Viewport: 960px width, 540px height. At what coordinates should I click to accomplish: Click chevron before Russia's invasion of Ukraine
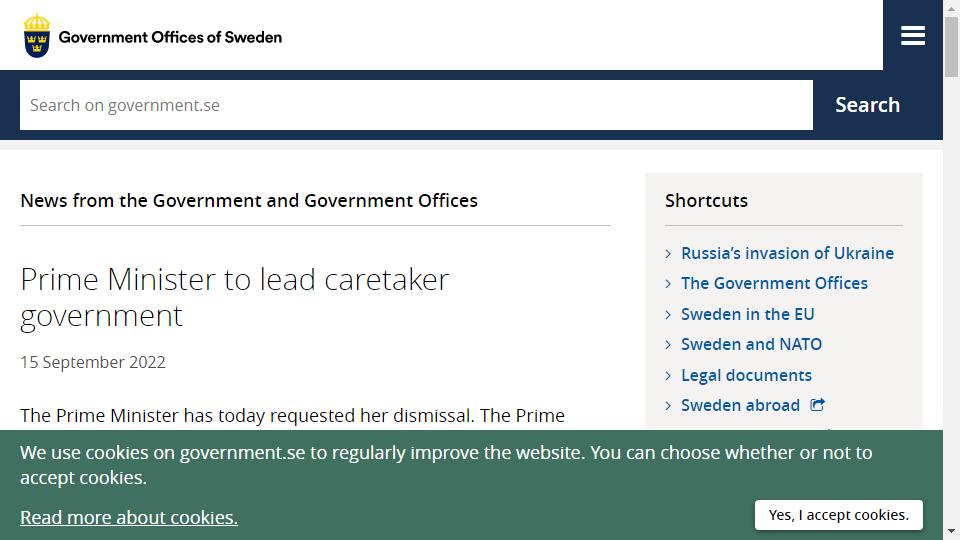[669, 253]
